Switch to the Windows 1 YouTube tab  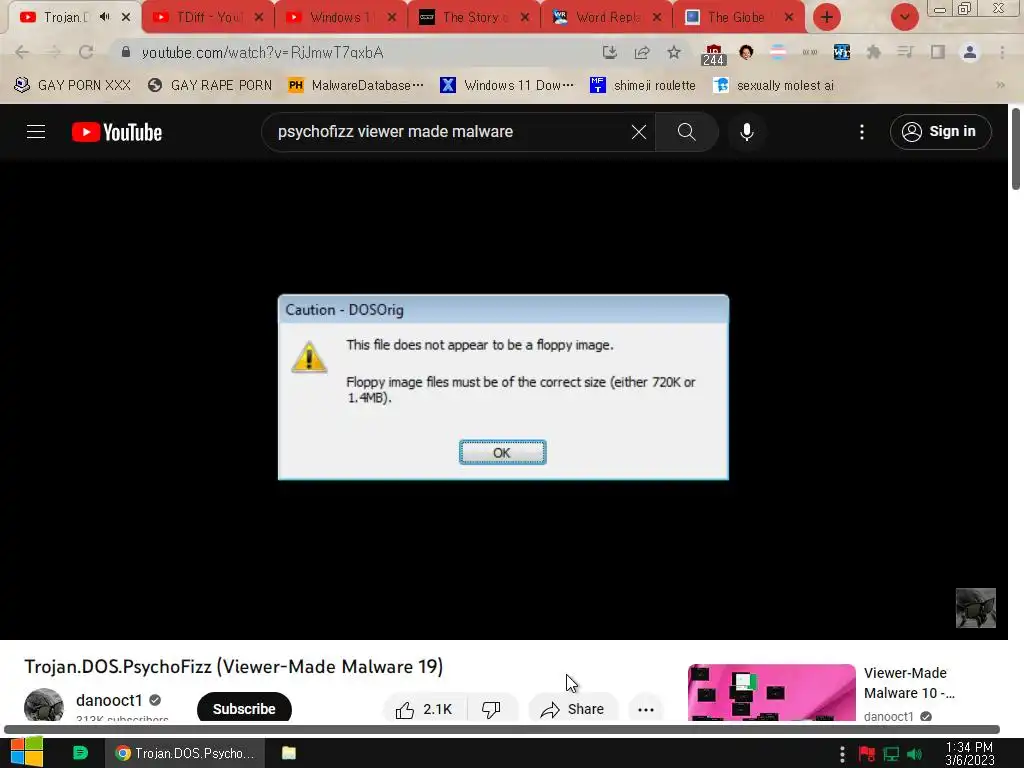[x=341, y=17]
